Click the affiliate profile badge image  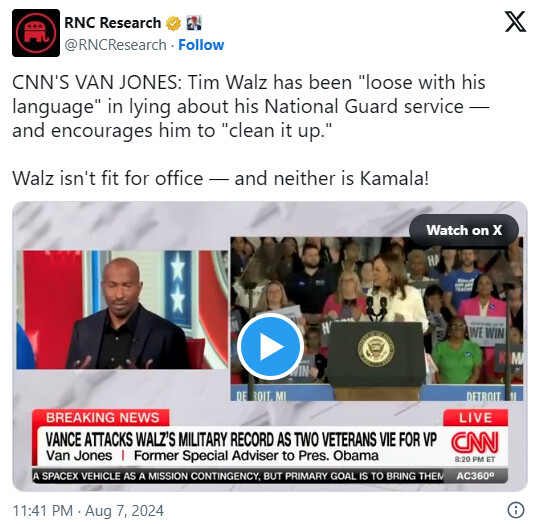pos(194,23)
